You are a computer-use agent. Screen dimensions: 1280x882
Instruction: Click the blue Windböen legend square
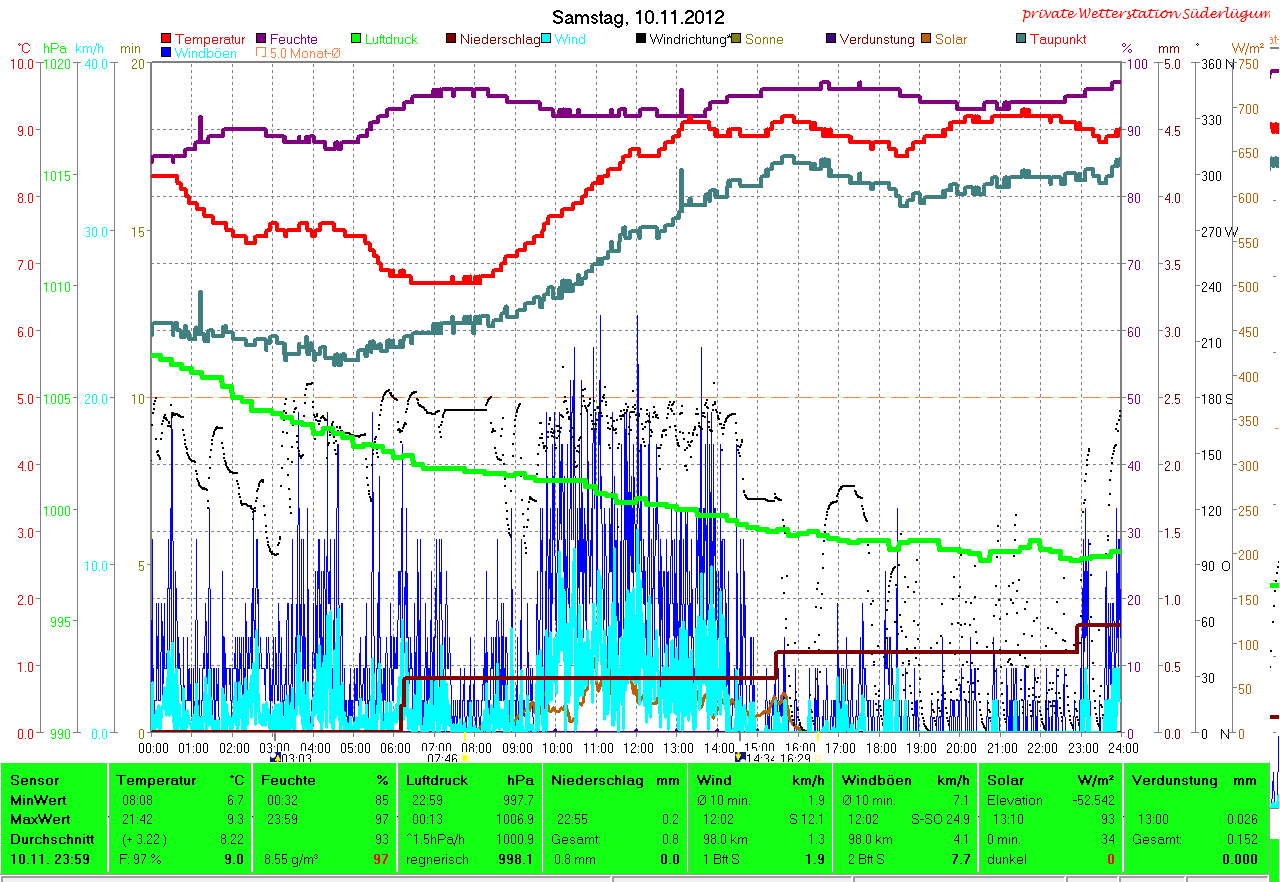[x=166, y=53]
